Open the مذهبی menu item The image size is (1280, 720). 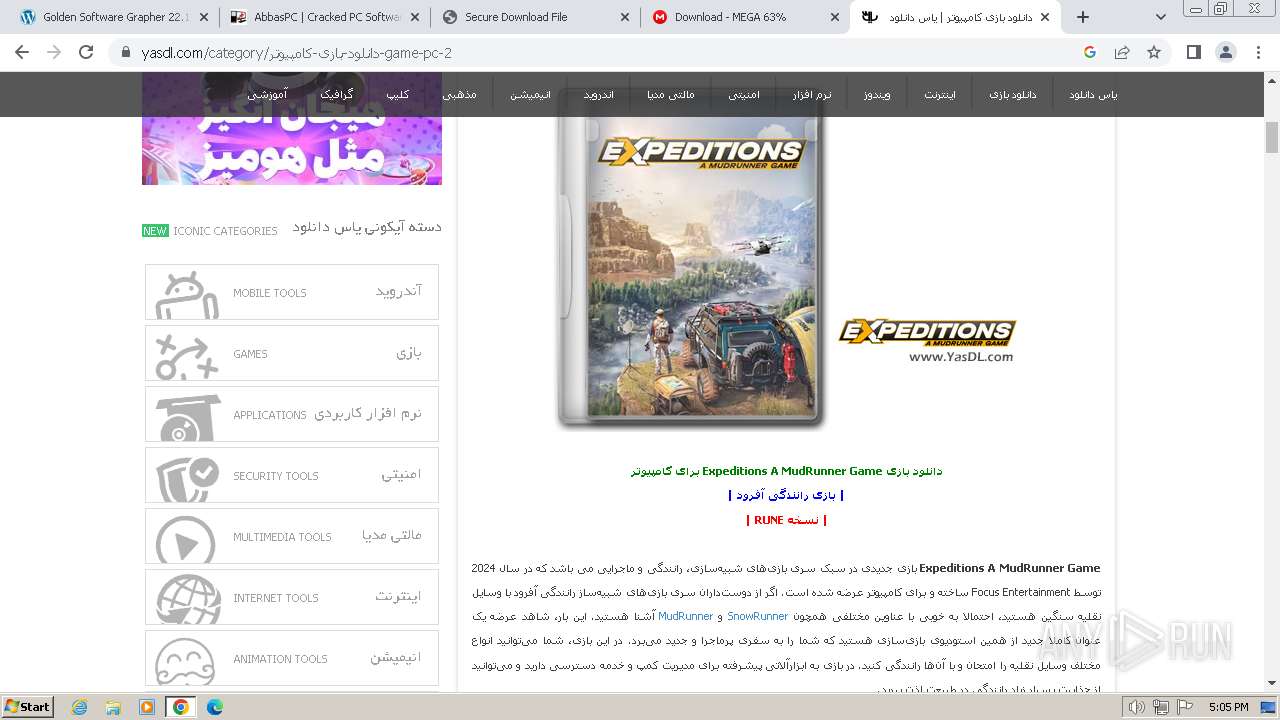coord(460,94)
